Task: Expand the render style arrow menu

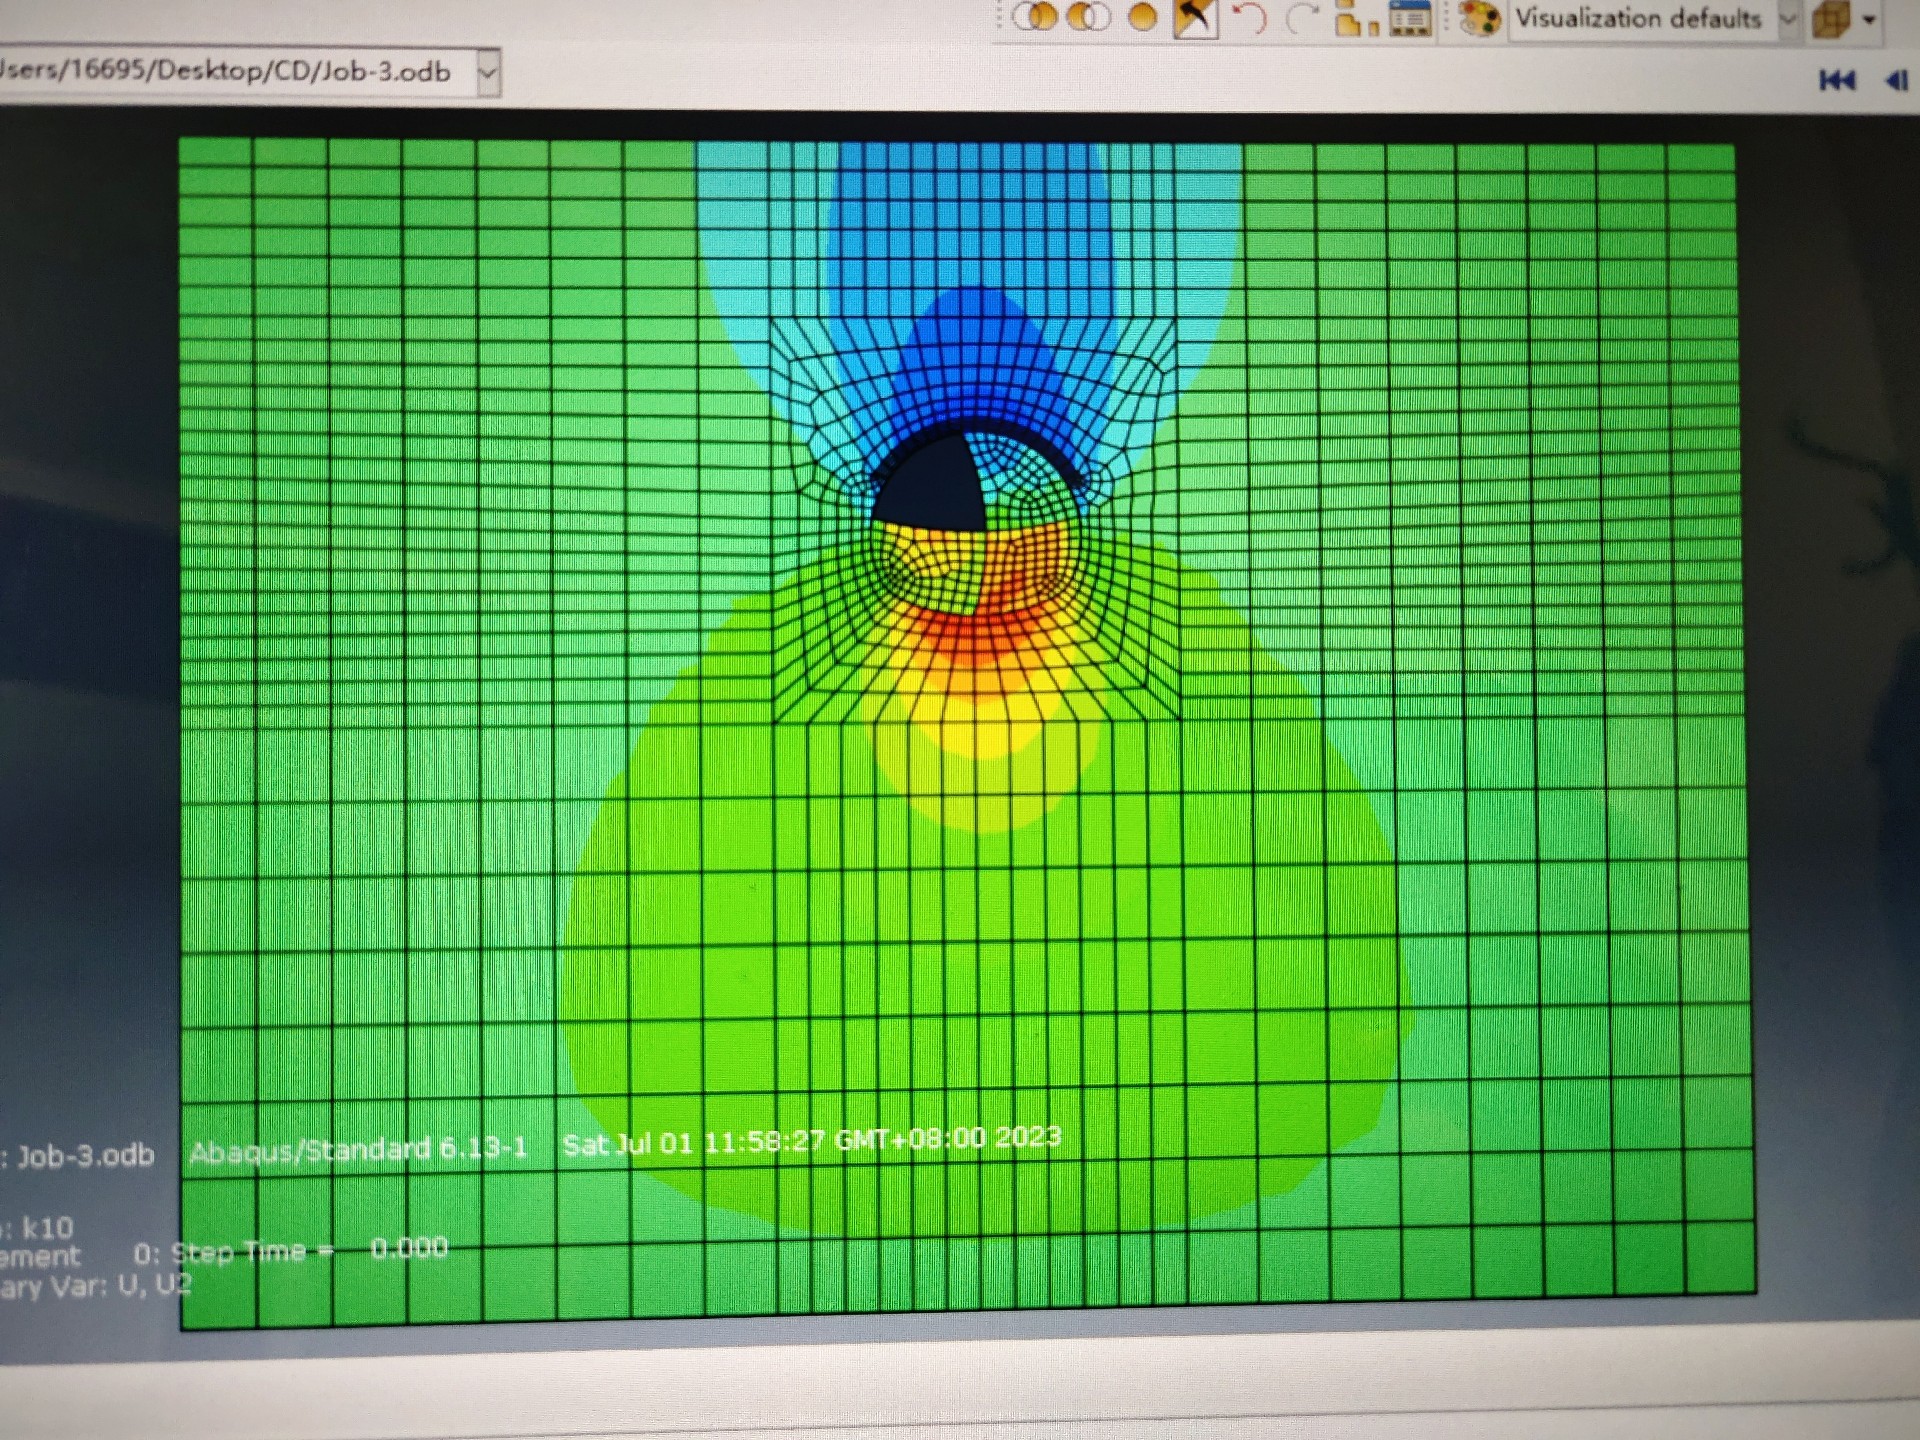Action: [1868, 20]
